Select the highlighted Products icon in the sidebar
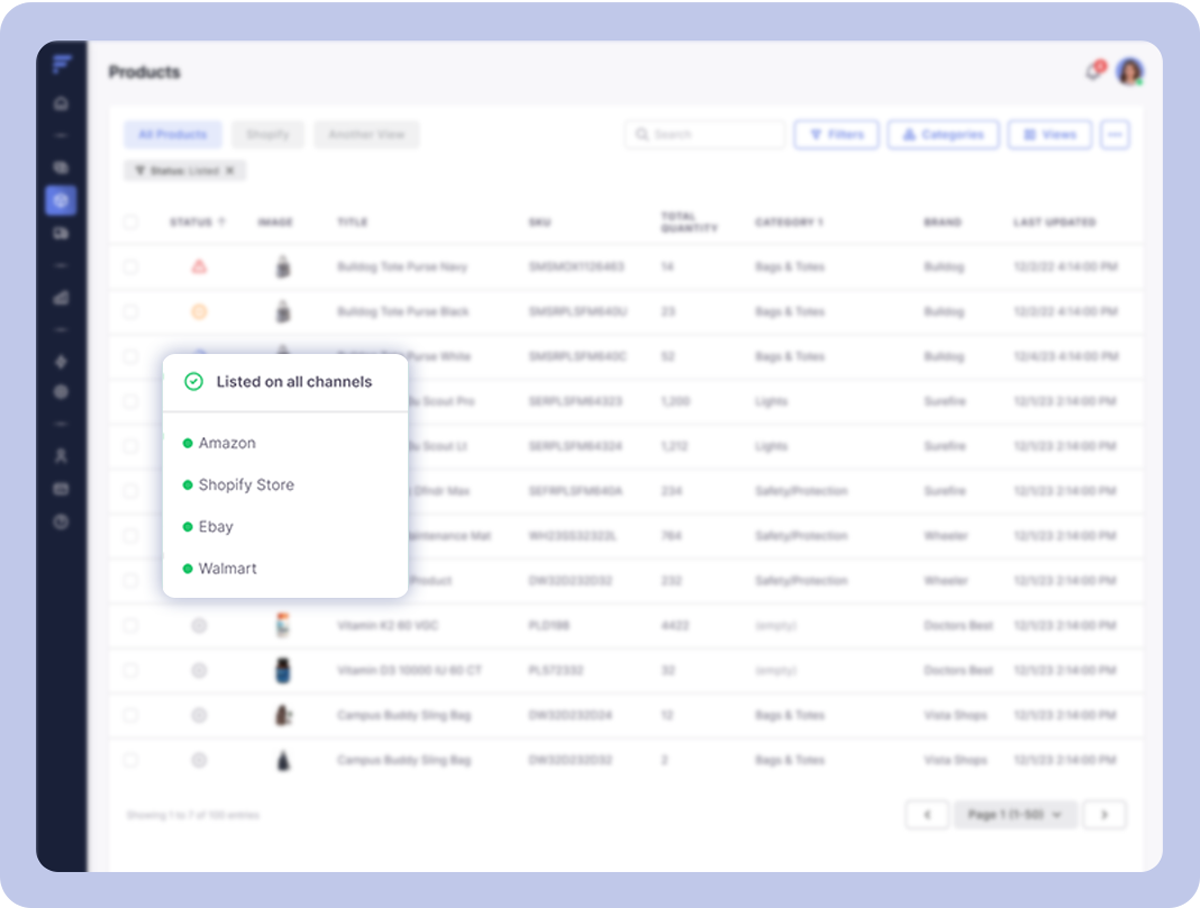The image size is (1200, 908). (61, 200)
